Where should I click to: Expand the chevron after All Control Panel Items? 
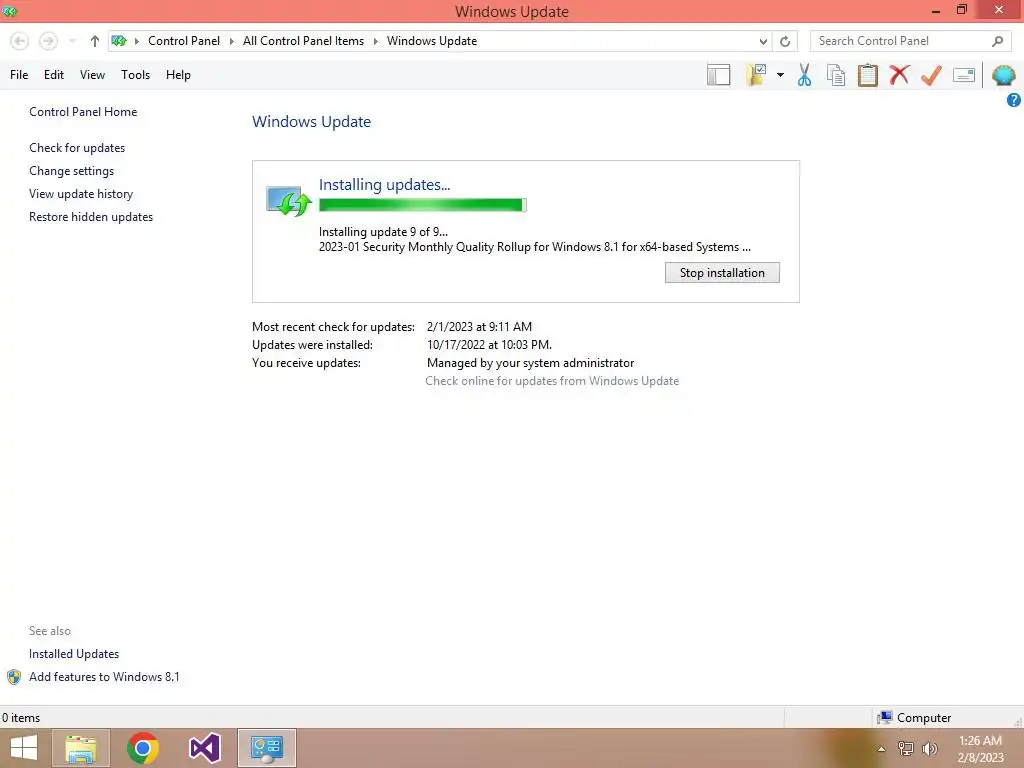(x=376, y=41)
